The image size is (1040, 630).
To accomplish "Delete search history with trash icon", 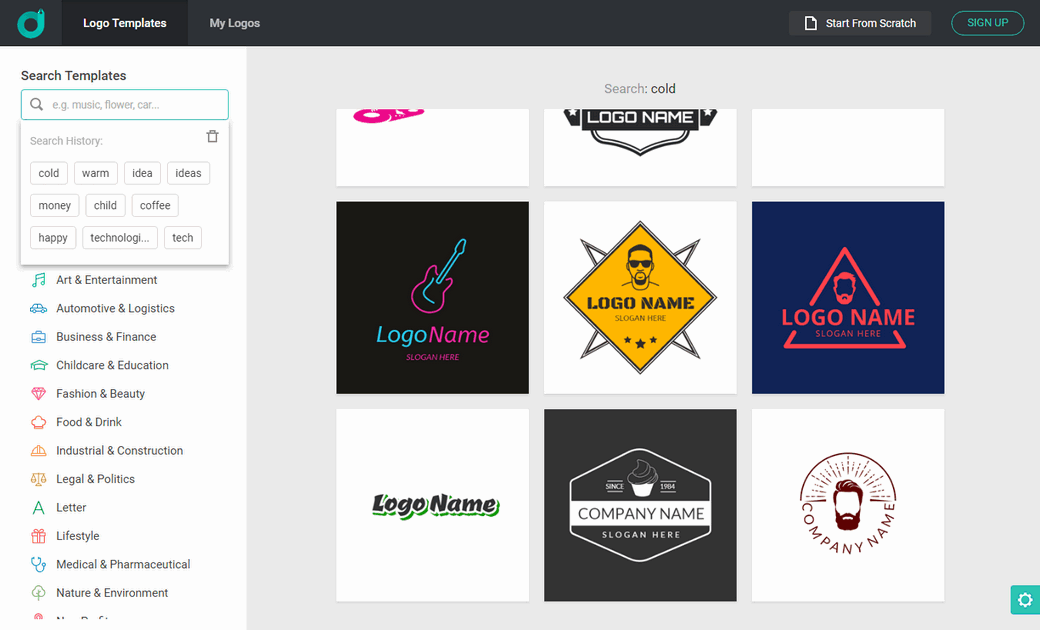I will pos(212,137).
